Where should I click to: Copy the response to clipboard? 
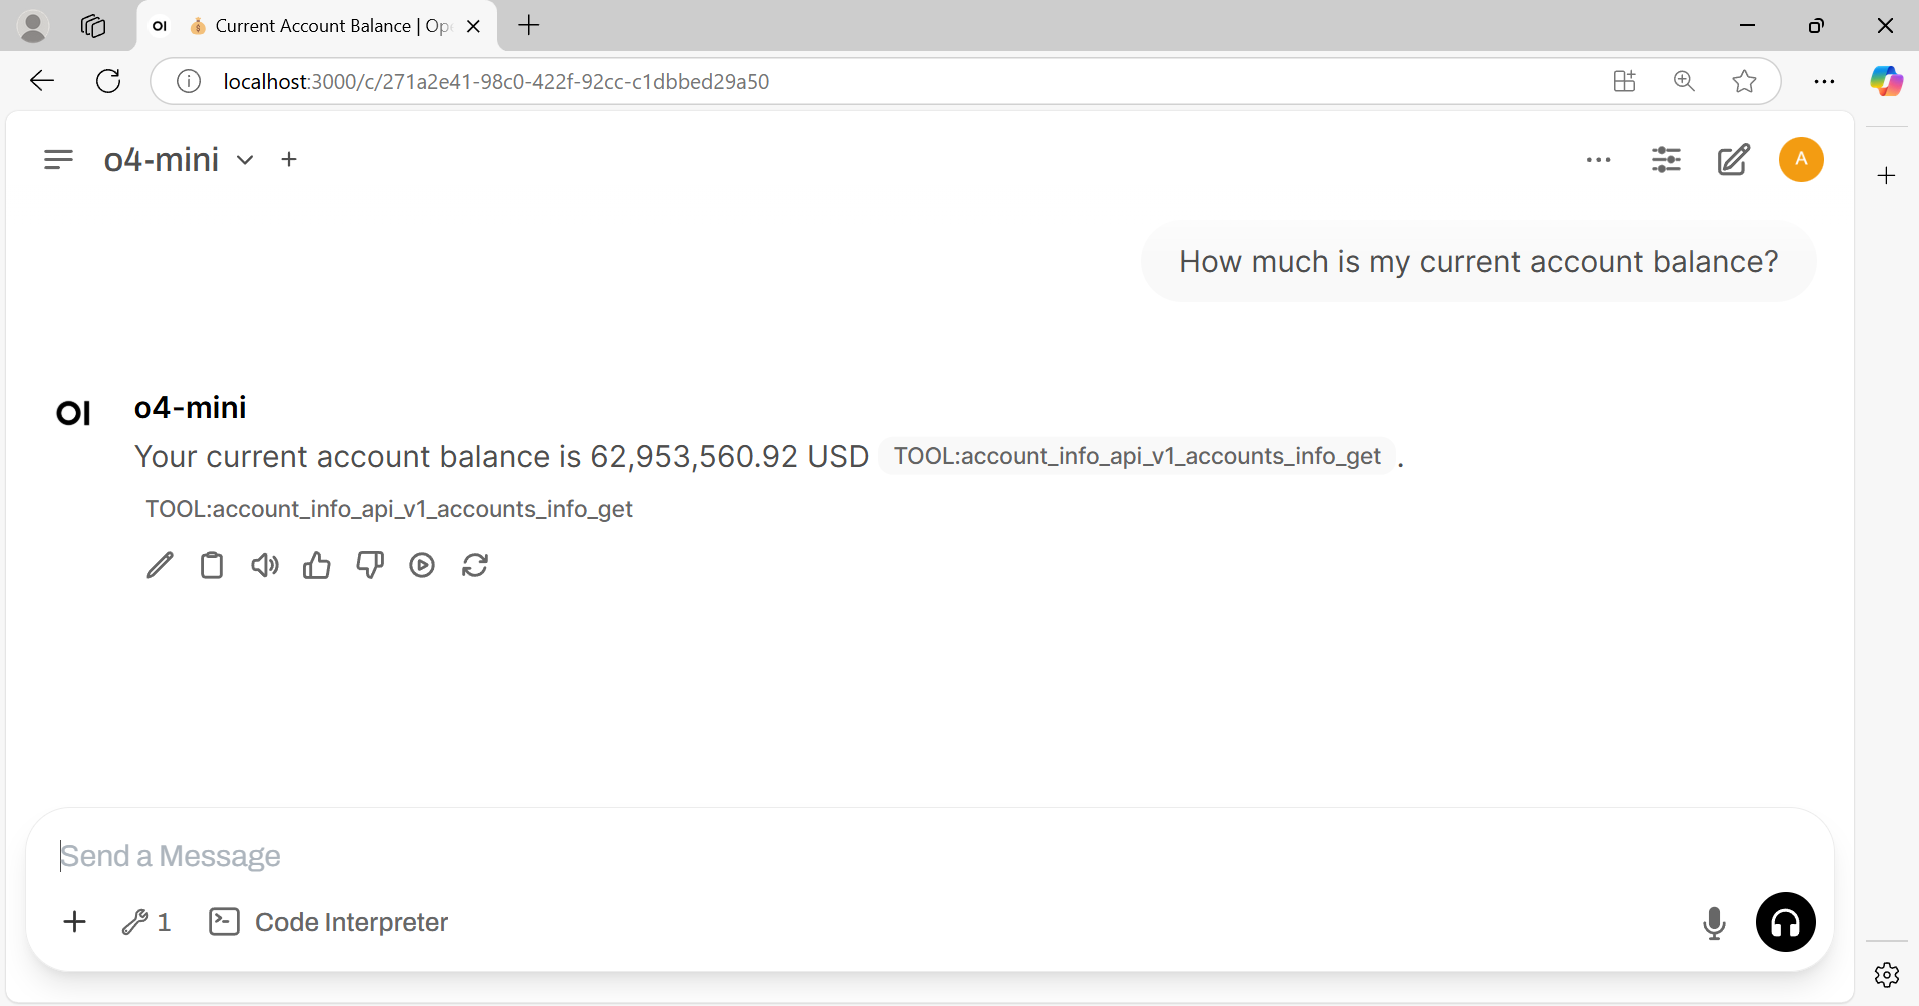click(212, 566)
